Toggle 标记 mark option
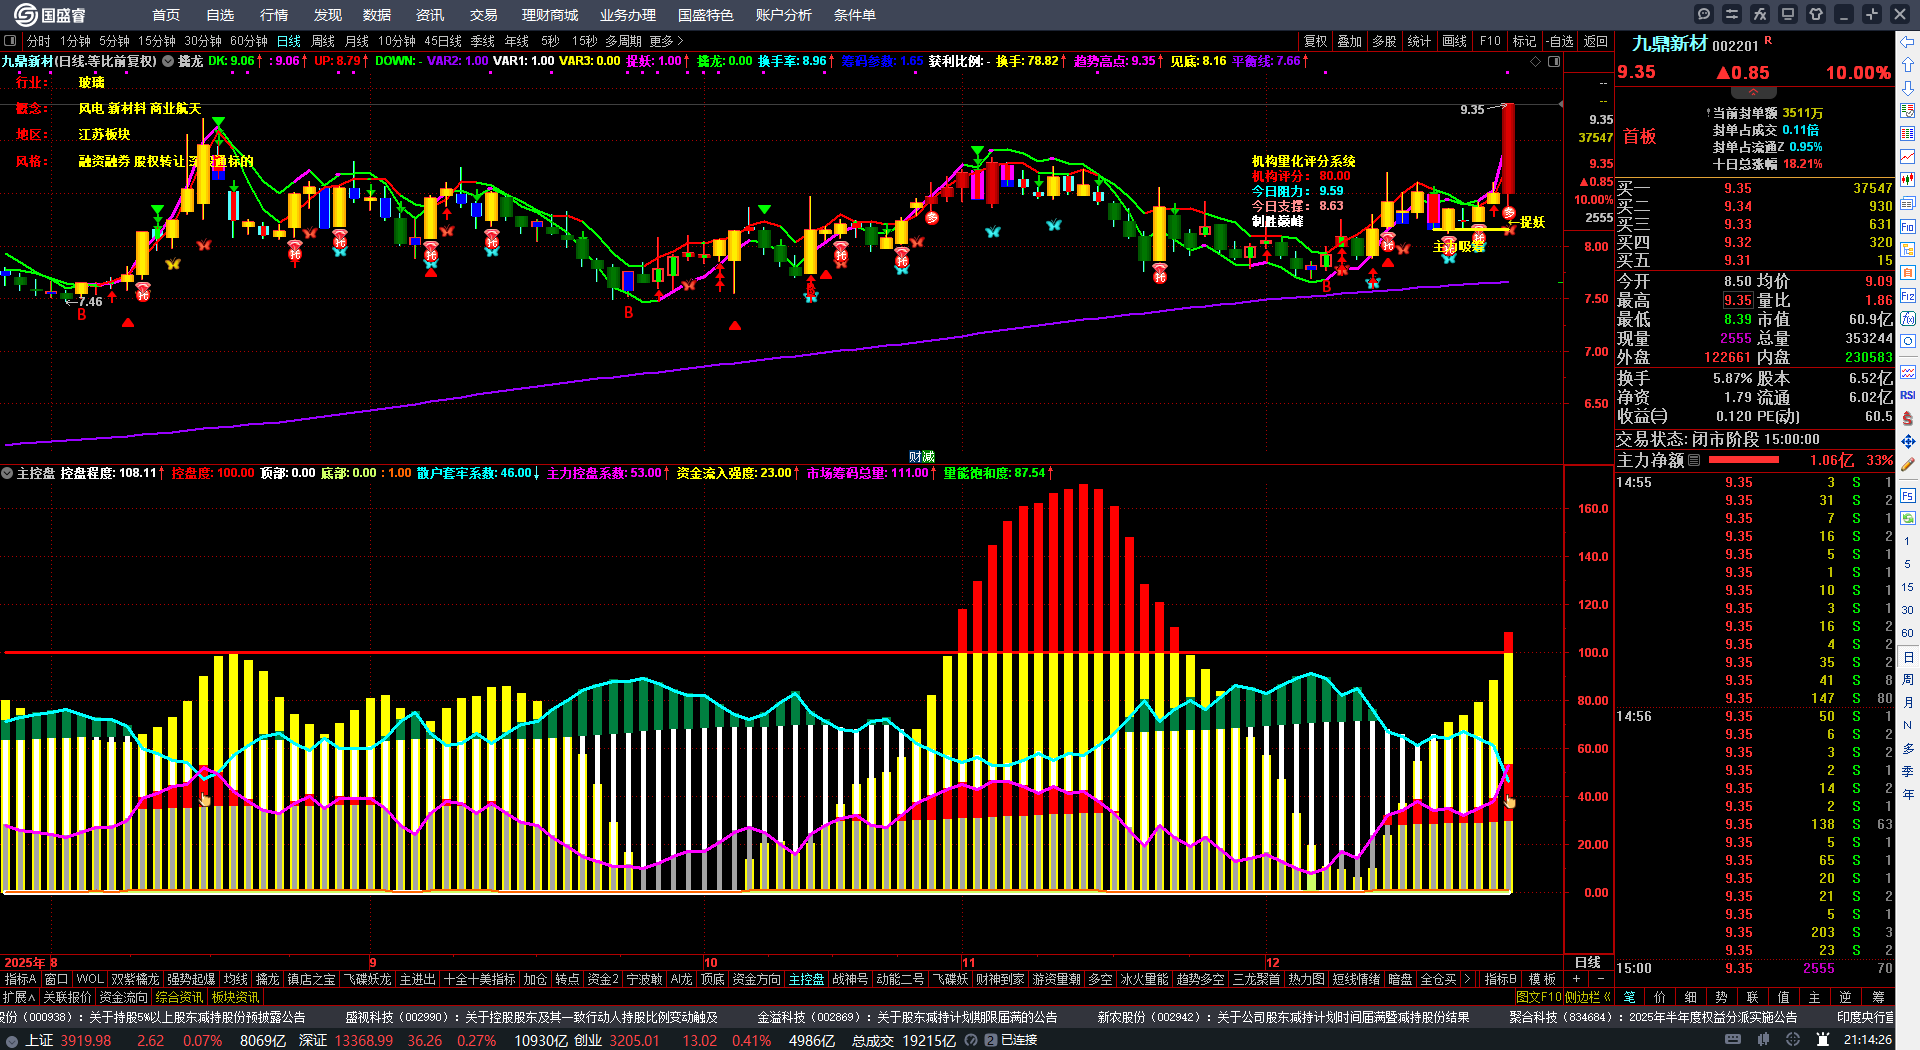 coord(1524,41)
